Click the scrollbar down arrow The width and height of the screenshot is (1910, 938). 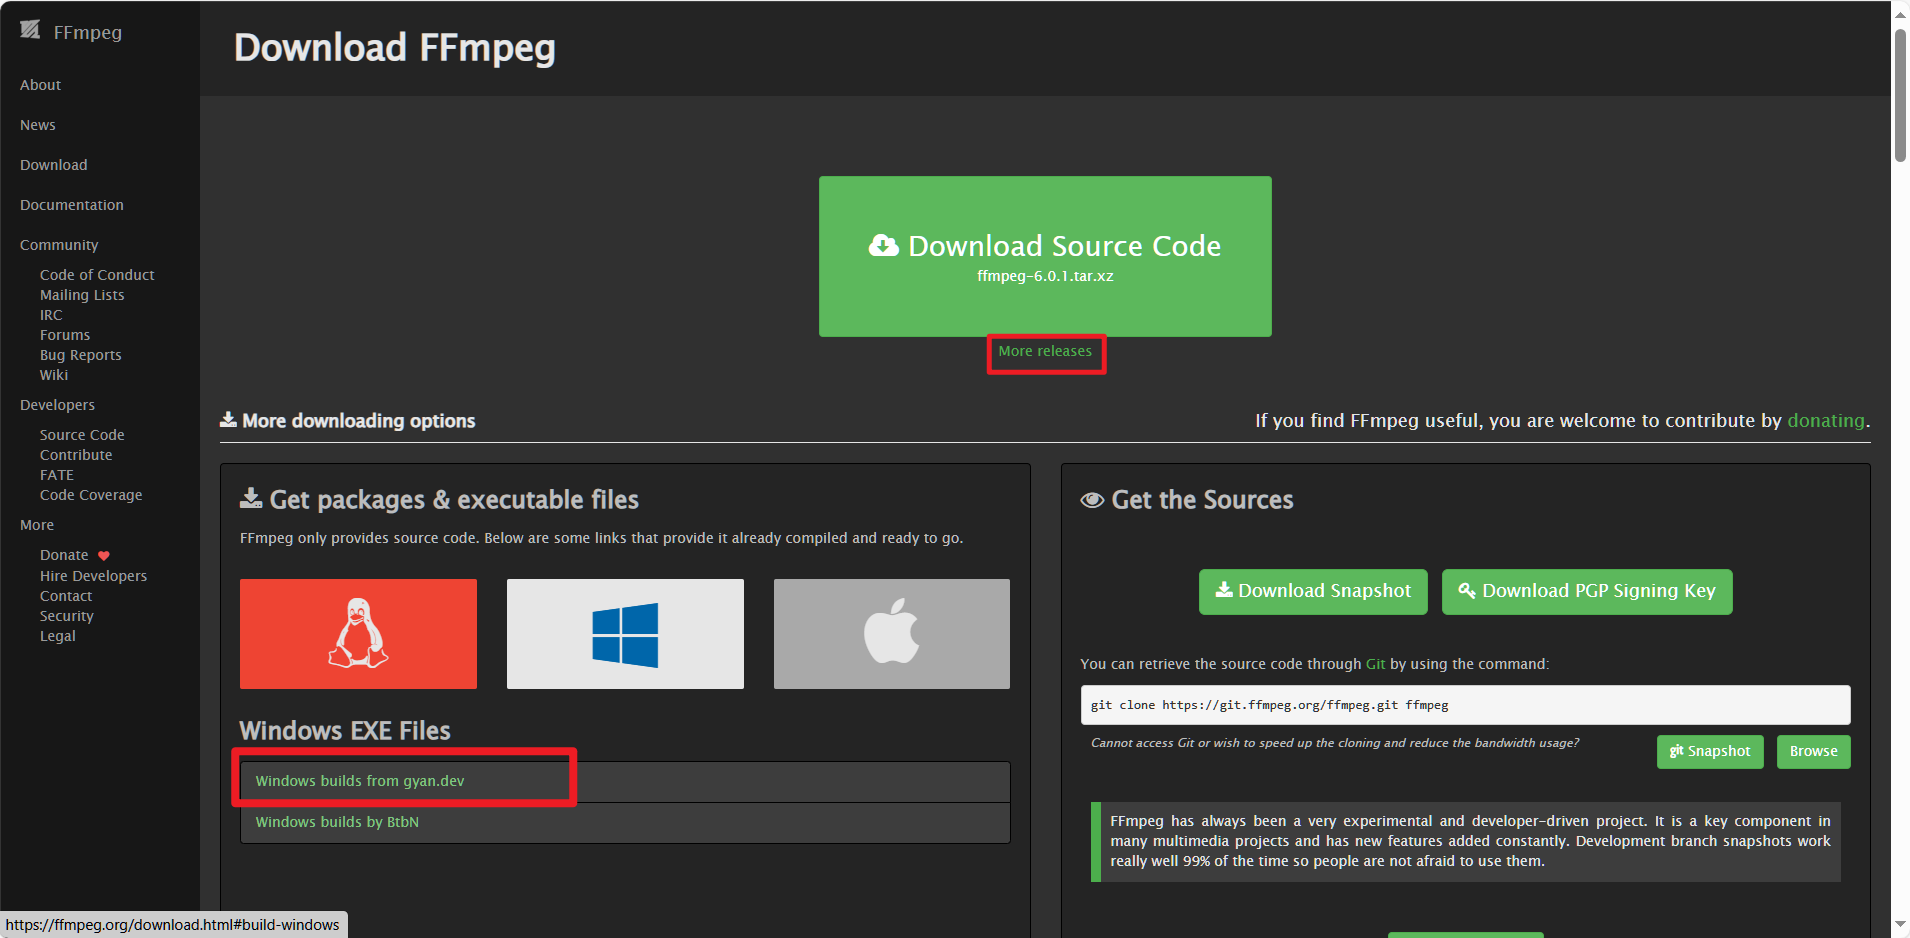pyautogui.click(x=1900, y=926)
